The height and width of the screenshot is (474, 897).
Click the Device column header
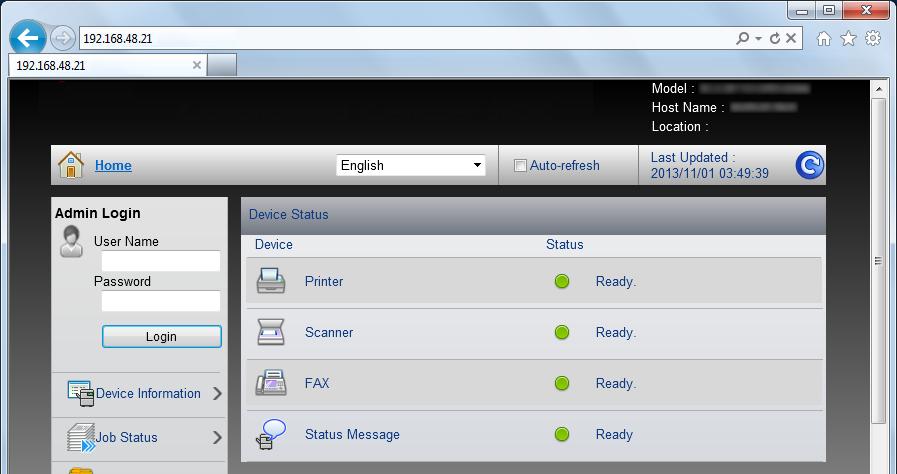coord(273,245)
